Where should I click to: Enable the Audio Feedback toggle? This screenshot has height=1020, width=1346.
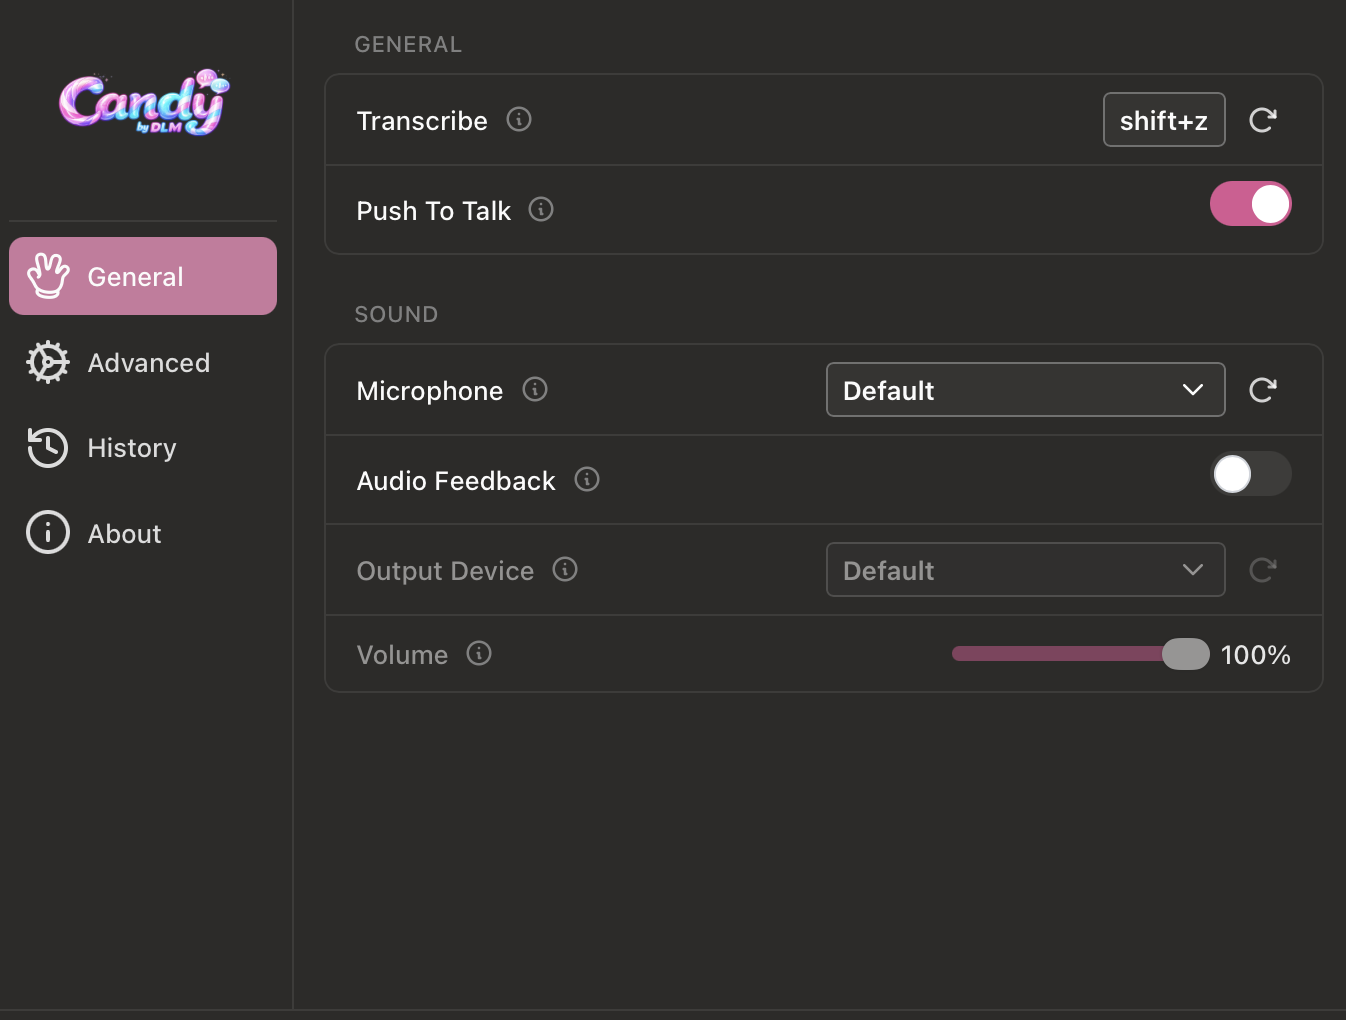1251,474
